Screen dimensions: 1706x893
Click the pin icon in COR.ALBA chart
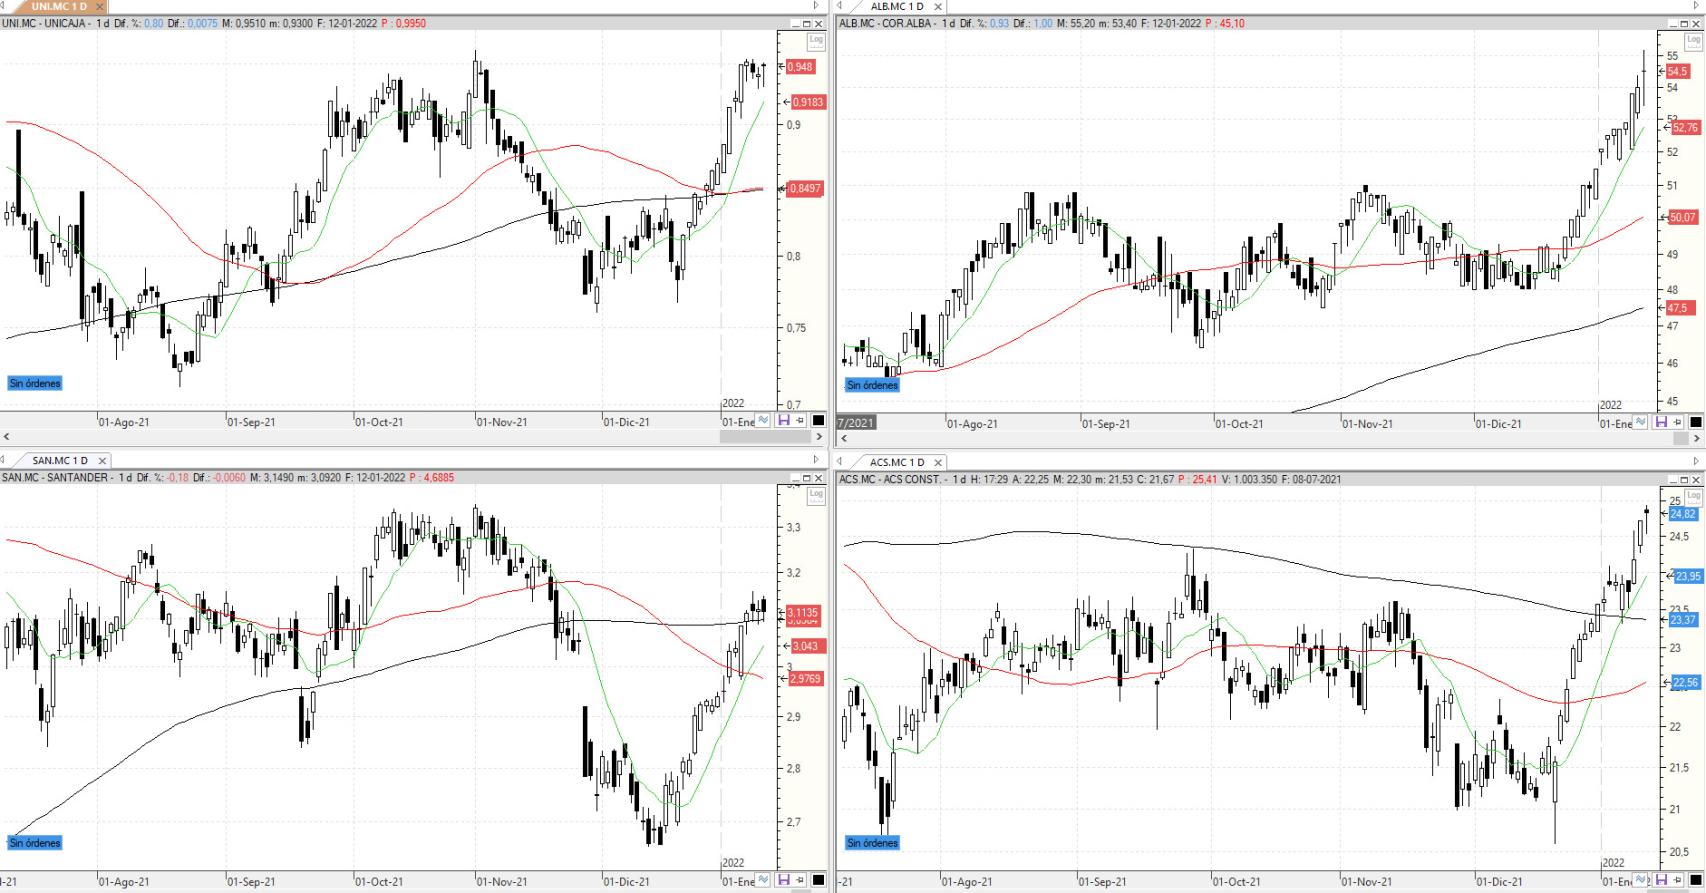[x=1678, y=422]
